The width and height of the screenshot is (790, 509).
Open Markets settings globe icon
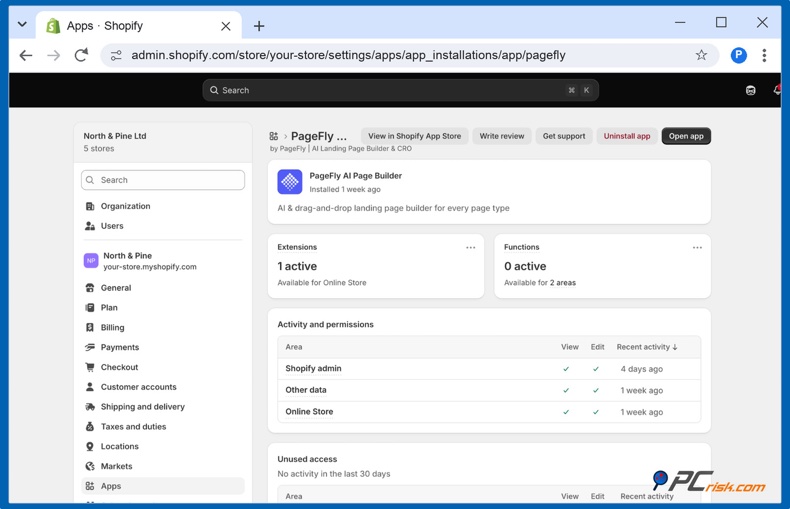pos(90,466)
